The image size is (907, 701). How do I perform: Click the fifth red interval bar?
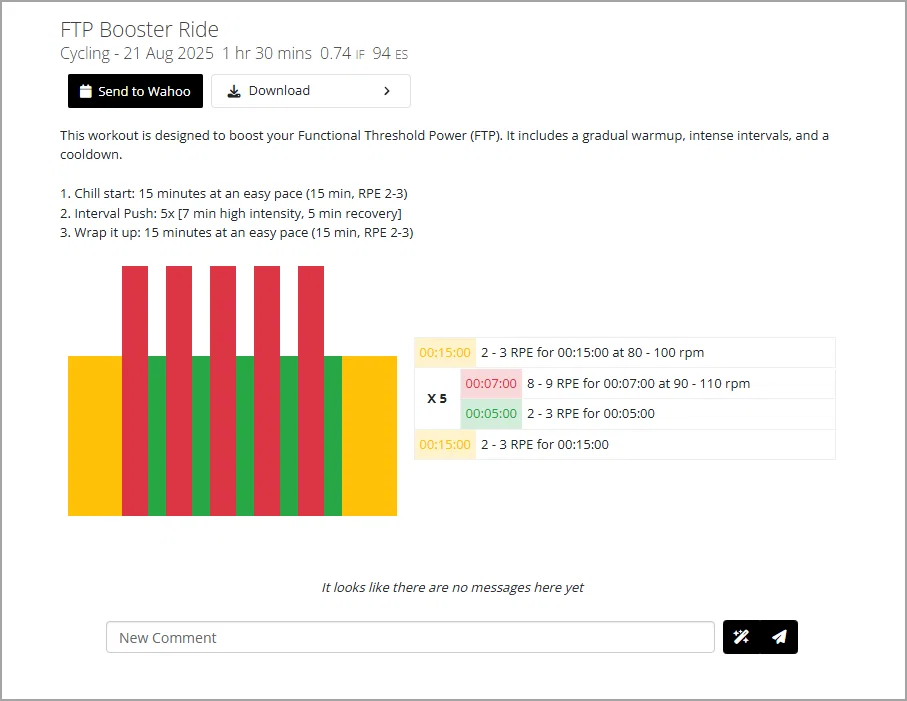(x=311, y=390)
